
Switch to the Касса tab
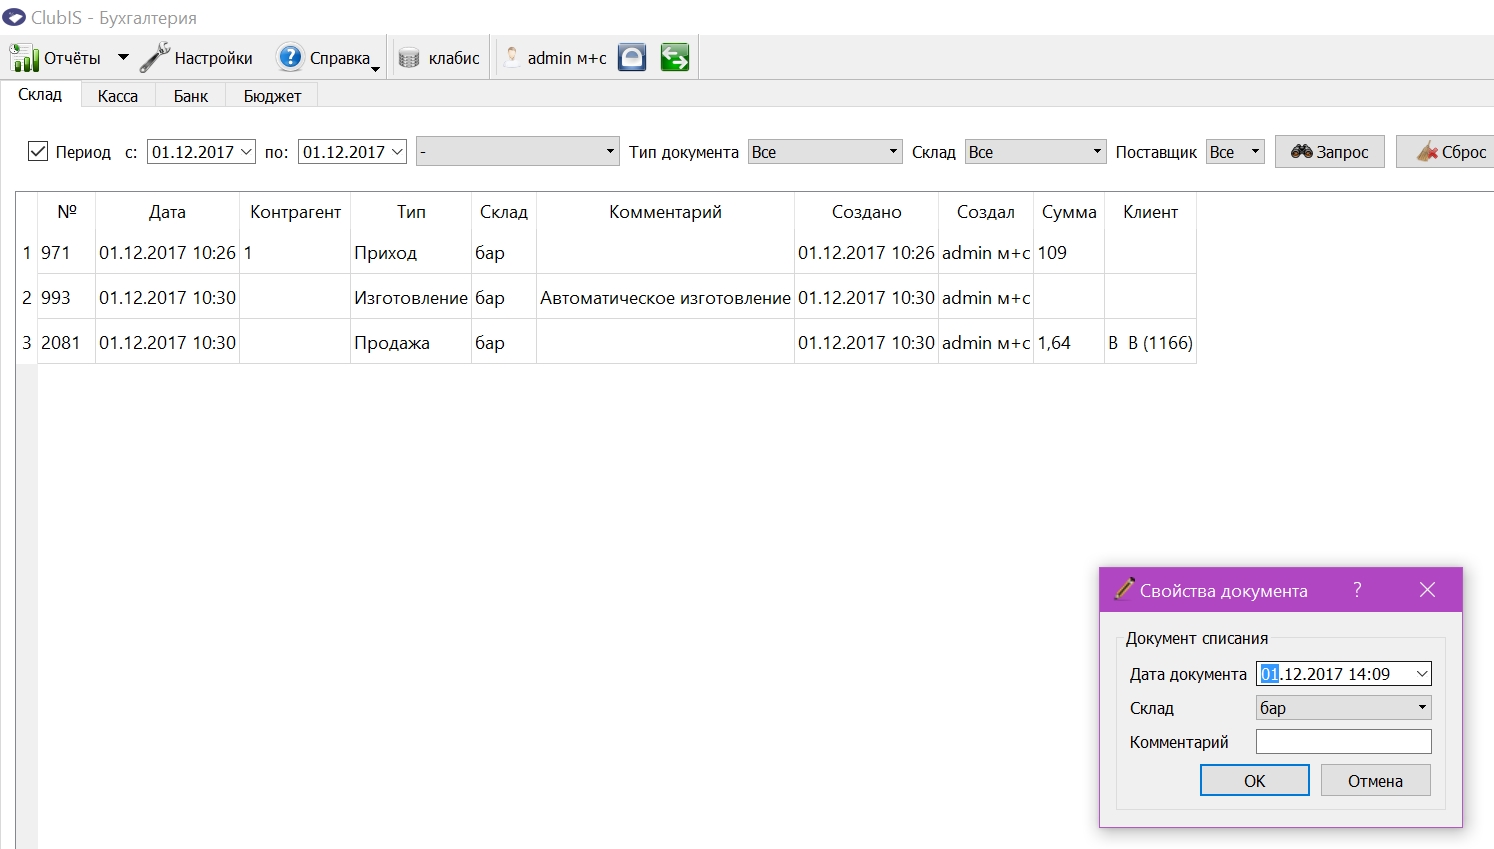click(x=118, y=96)
